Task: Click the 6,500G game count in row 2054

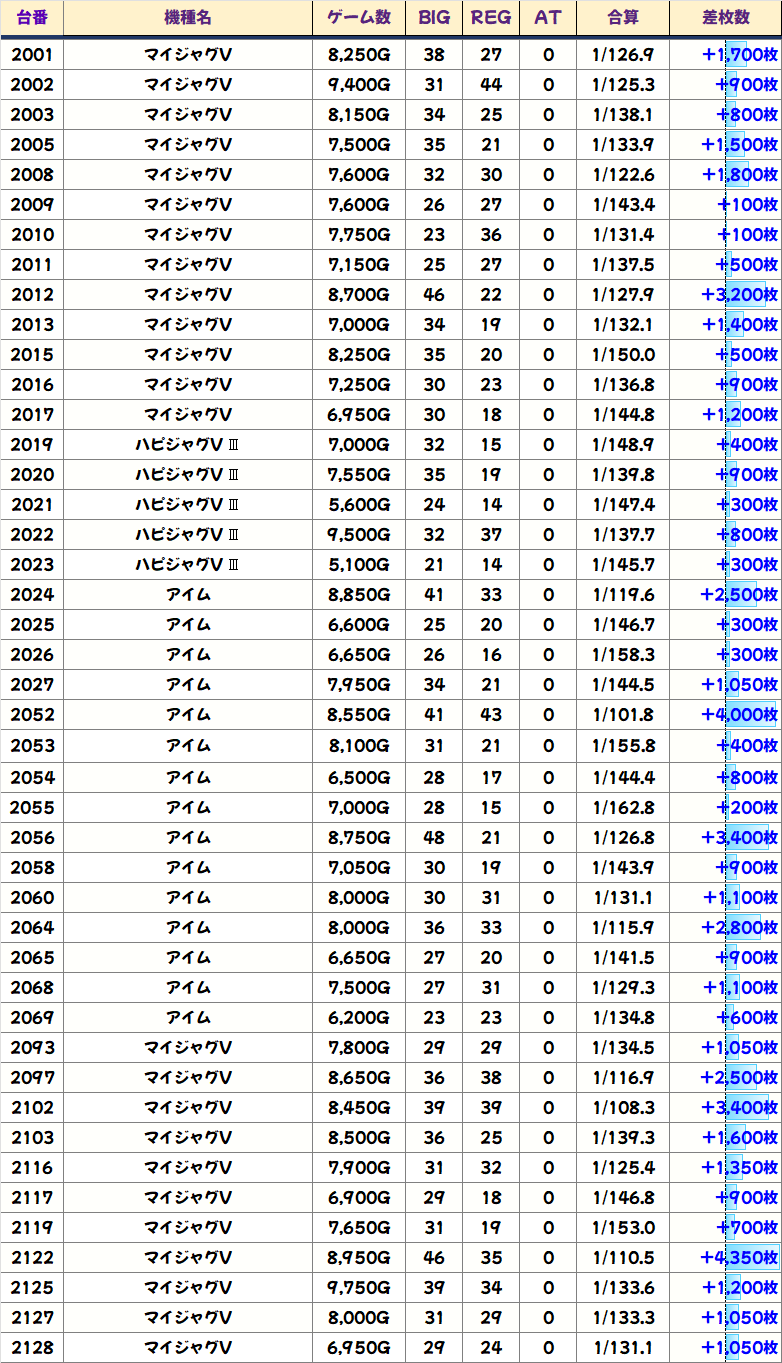Action: pos(359,777)
